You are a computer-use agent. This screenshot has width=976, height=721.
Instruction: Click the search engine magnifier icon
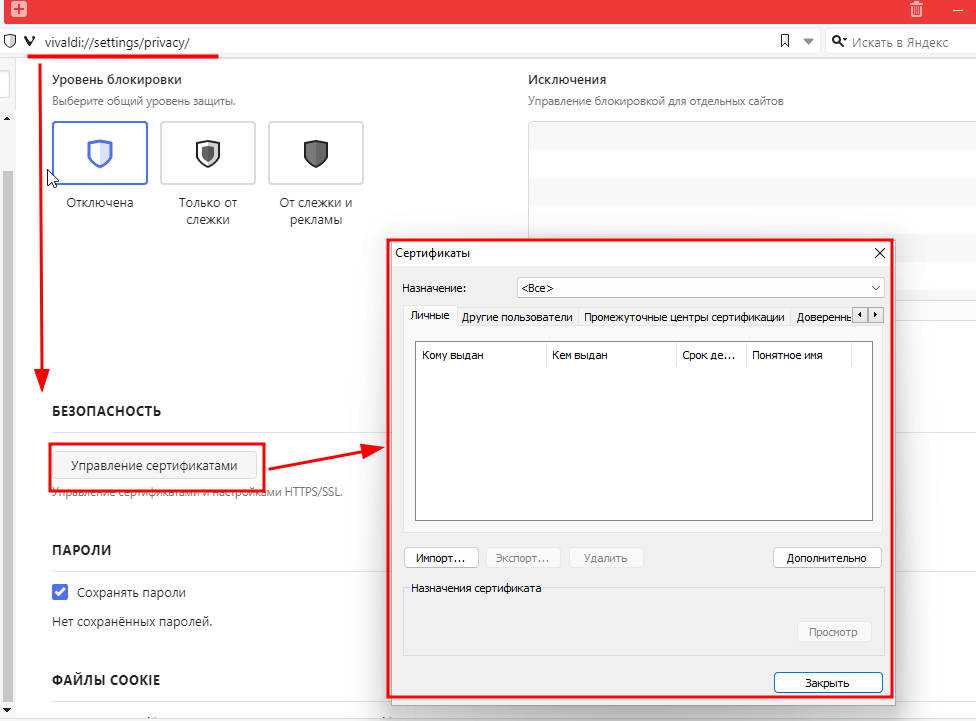(x=838, y=42)
